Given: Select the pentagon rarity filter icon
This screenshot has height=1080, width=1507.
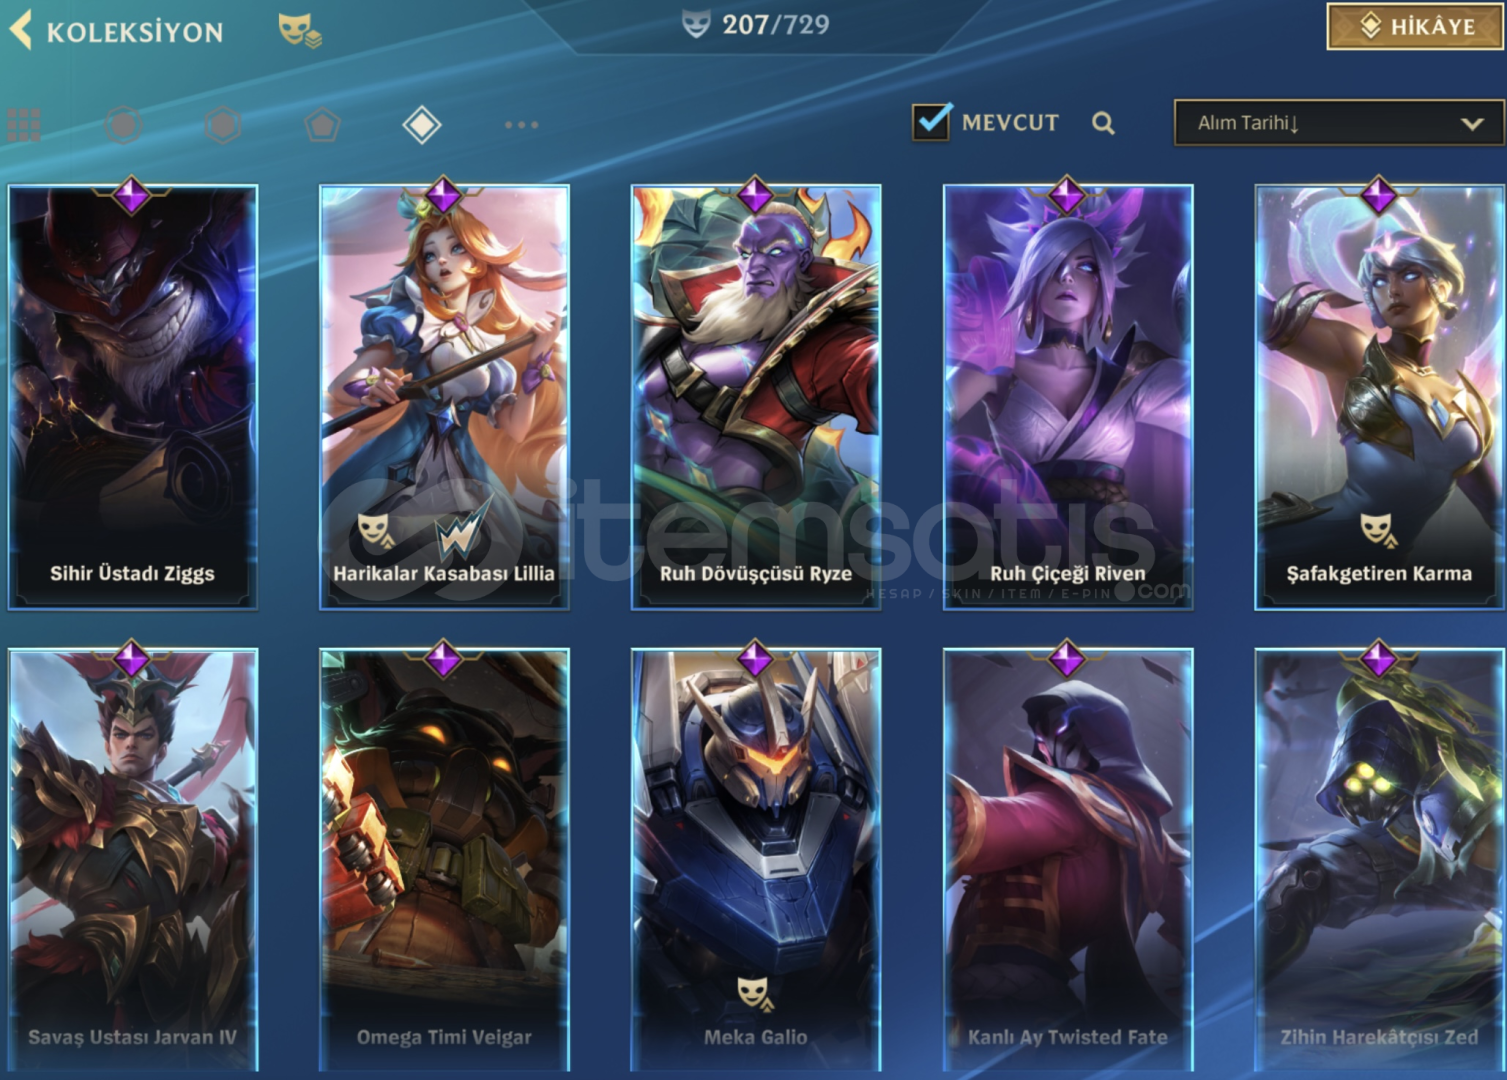Looking at the screenshot, I should (x=322, y=125).
